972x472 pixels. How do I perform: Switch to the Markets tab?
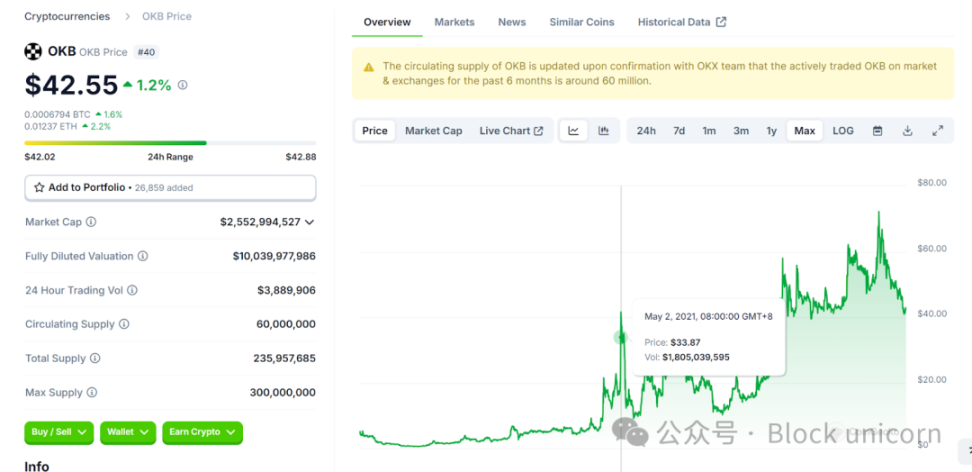[454, 22]
